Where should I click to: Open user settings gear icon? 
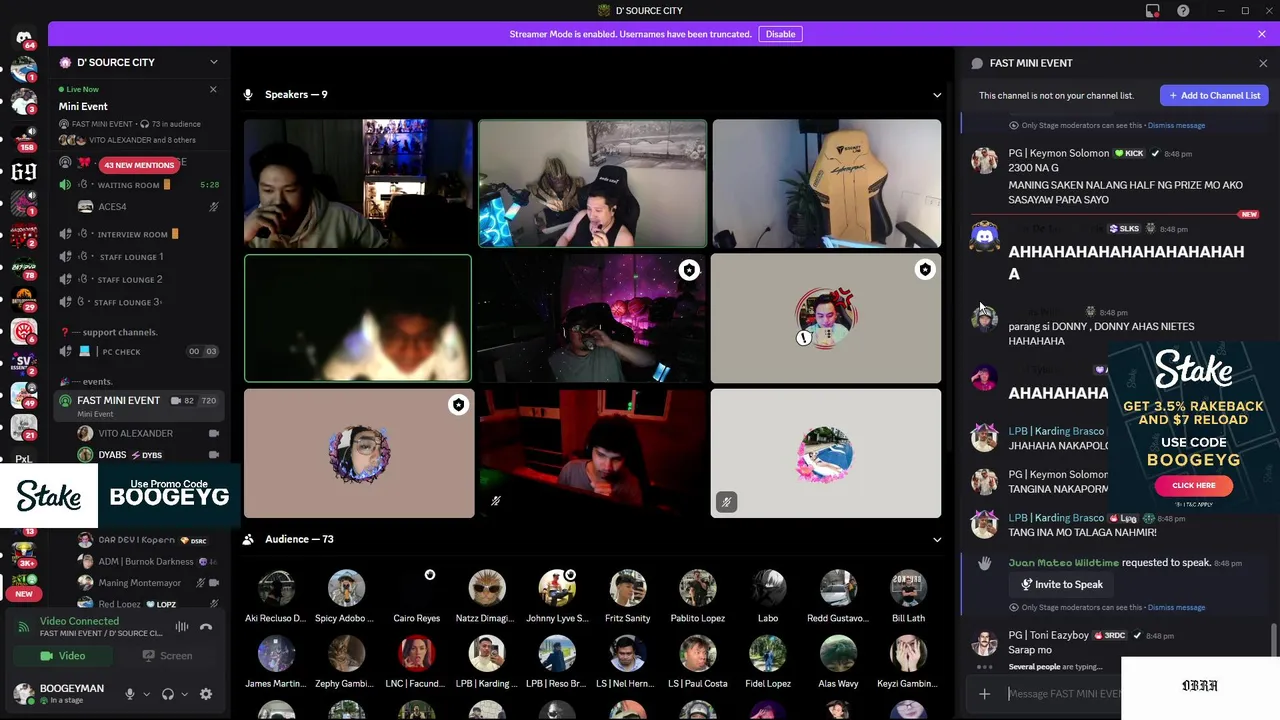[206, 694]
